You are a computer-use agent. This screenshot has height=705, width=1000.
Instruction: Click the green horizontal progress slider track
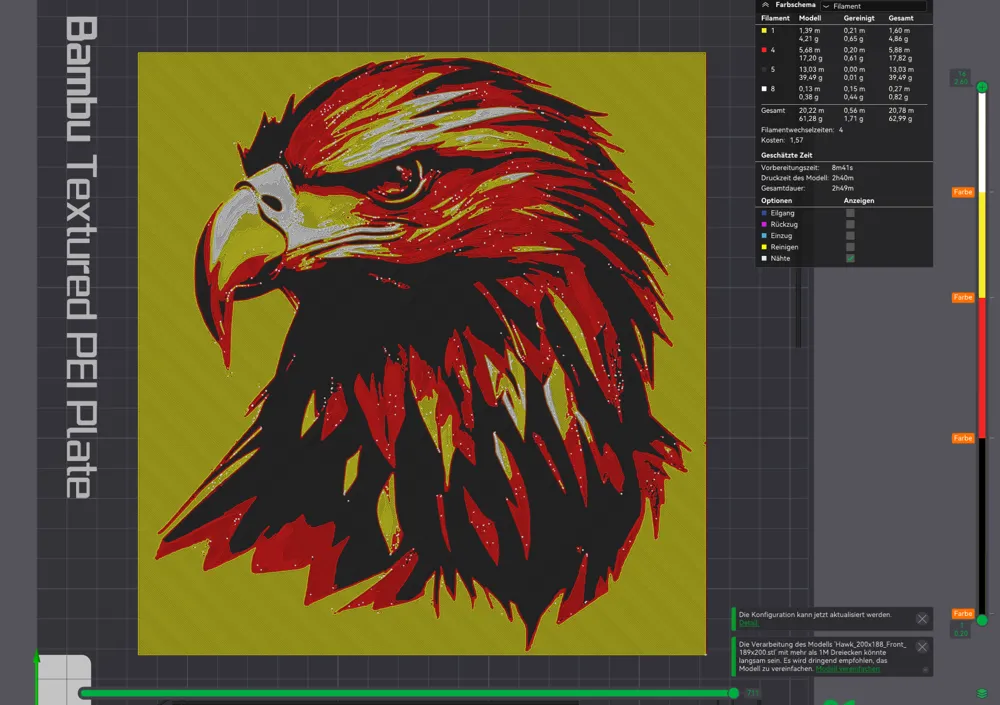click(x=406, y=693)
